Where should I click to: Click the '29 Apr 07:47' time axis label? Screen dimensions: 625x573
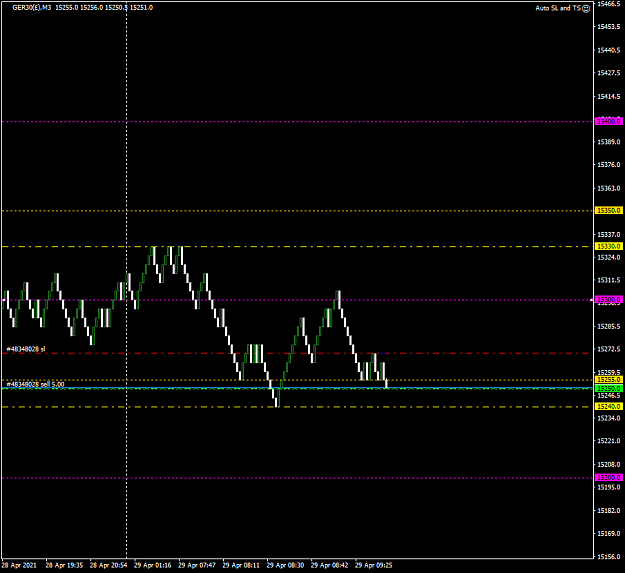tap(197, 565)
